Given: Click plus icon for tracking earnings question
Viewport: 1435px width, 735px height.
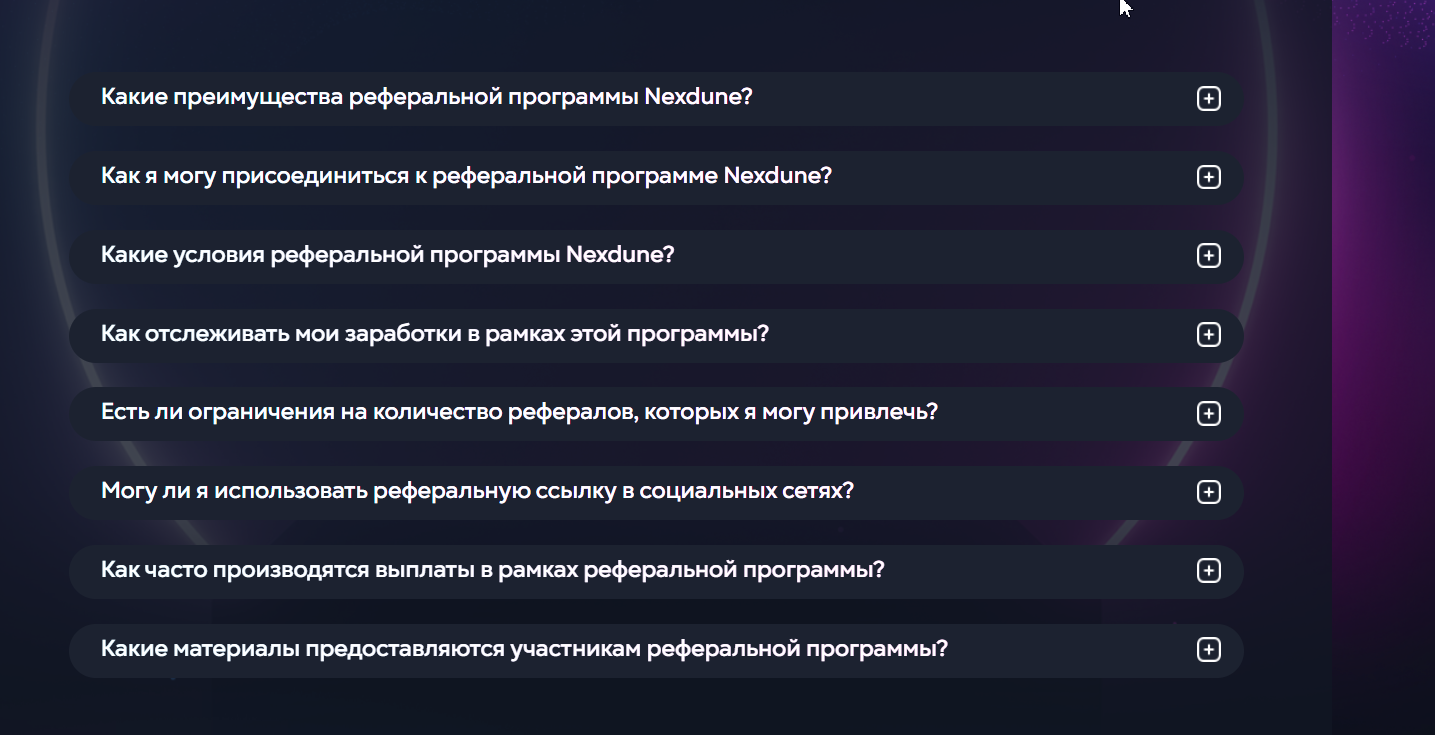Looking at the screenshot, I should pyautogui.click(x=1209, y=335).
